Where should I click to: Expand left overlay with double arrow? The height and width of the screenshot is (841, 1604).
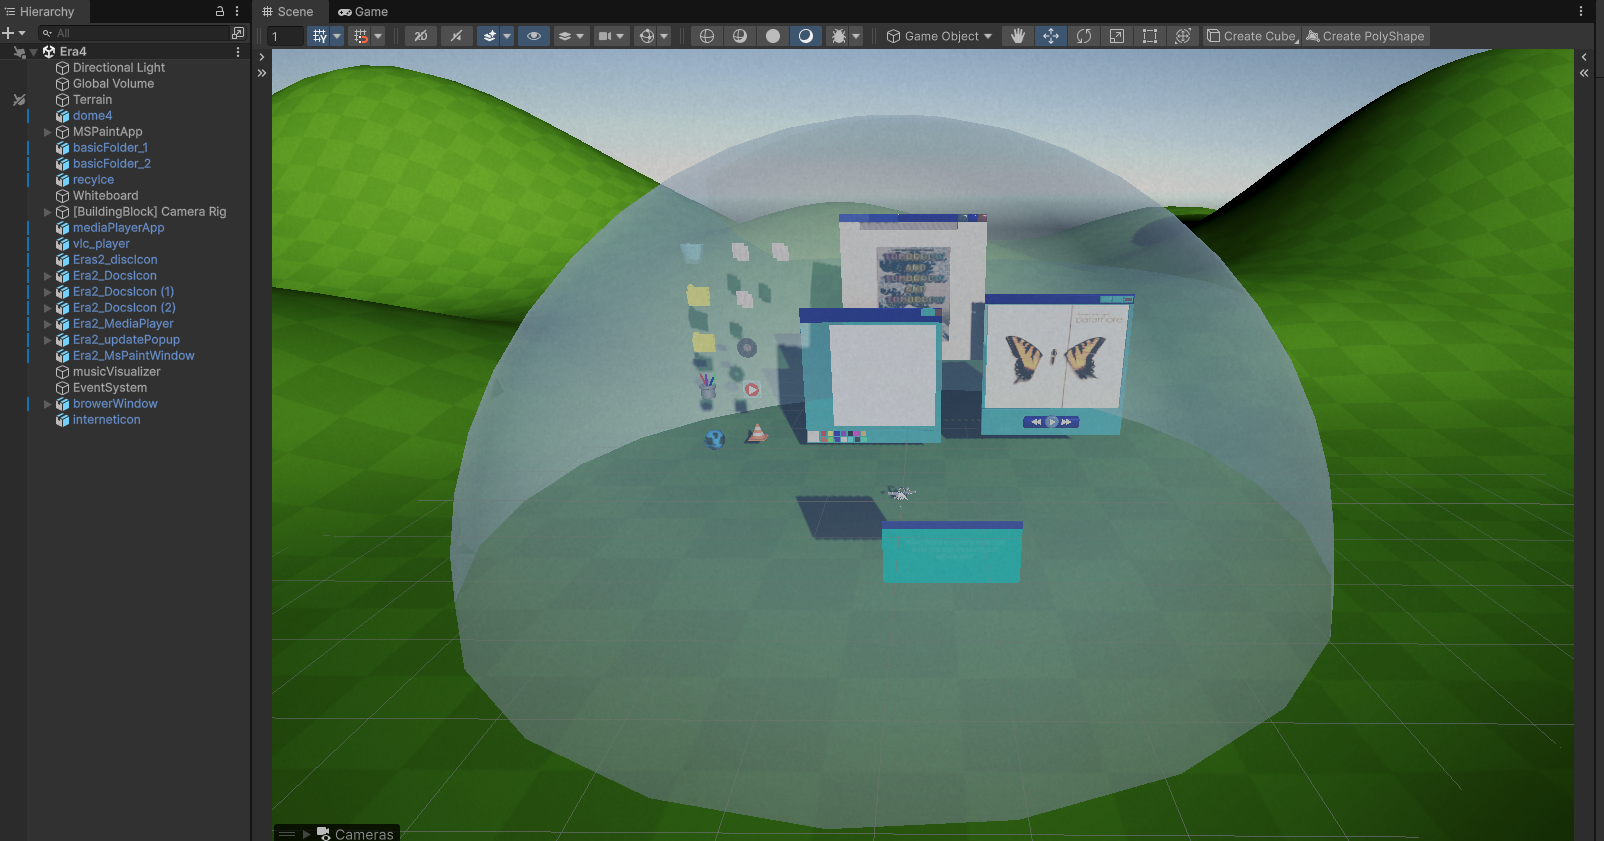[x=262, y=73]
